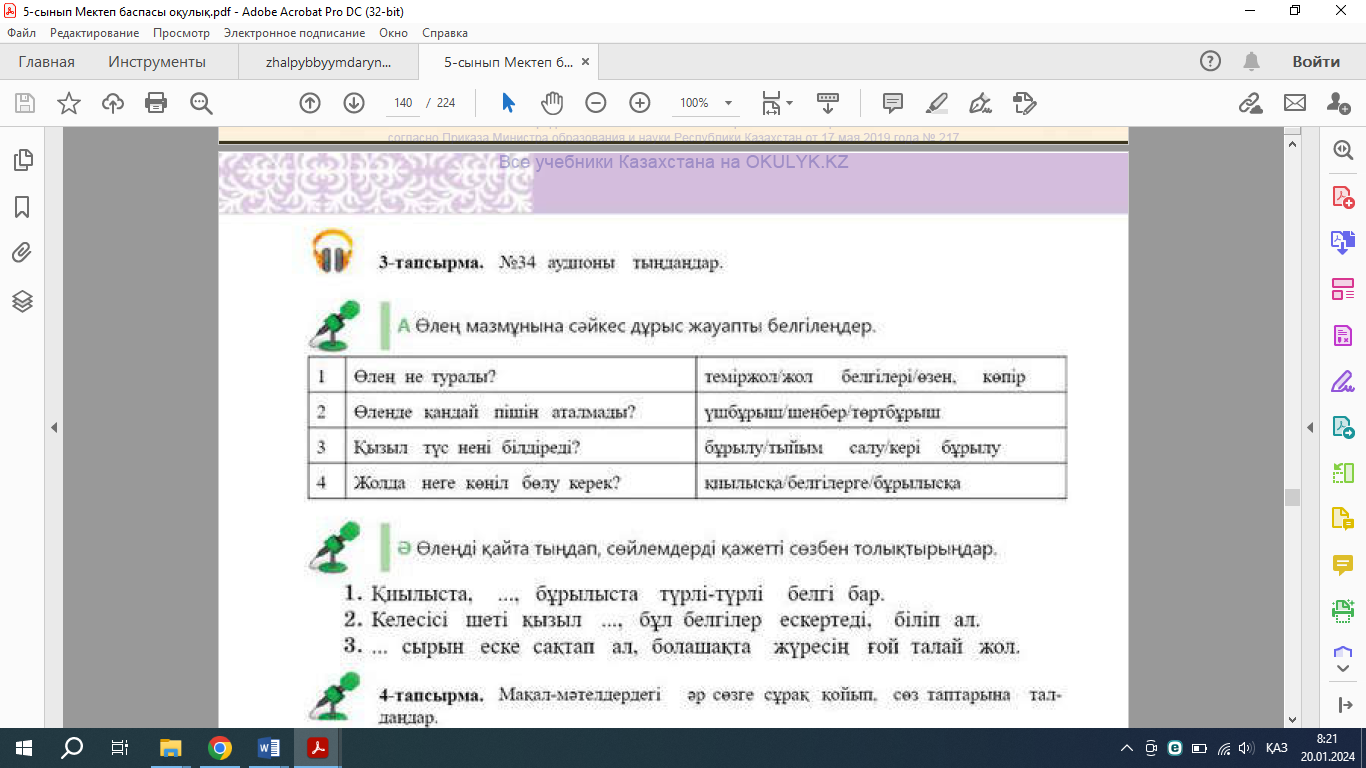Open the zoom level 100% dropdown
Image resolution: width=1366 pixels, height=768 pixels.
click(x=728, y=103)
